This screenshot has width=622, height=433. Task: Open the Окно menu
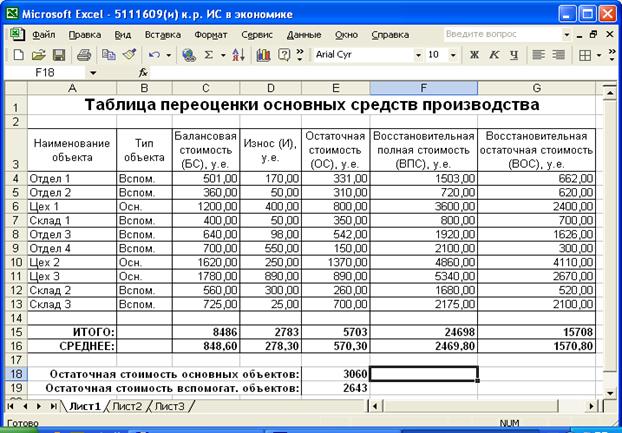[x=346, y=35]
